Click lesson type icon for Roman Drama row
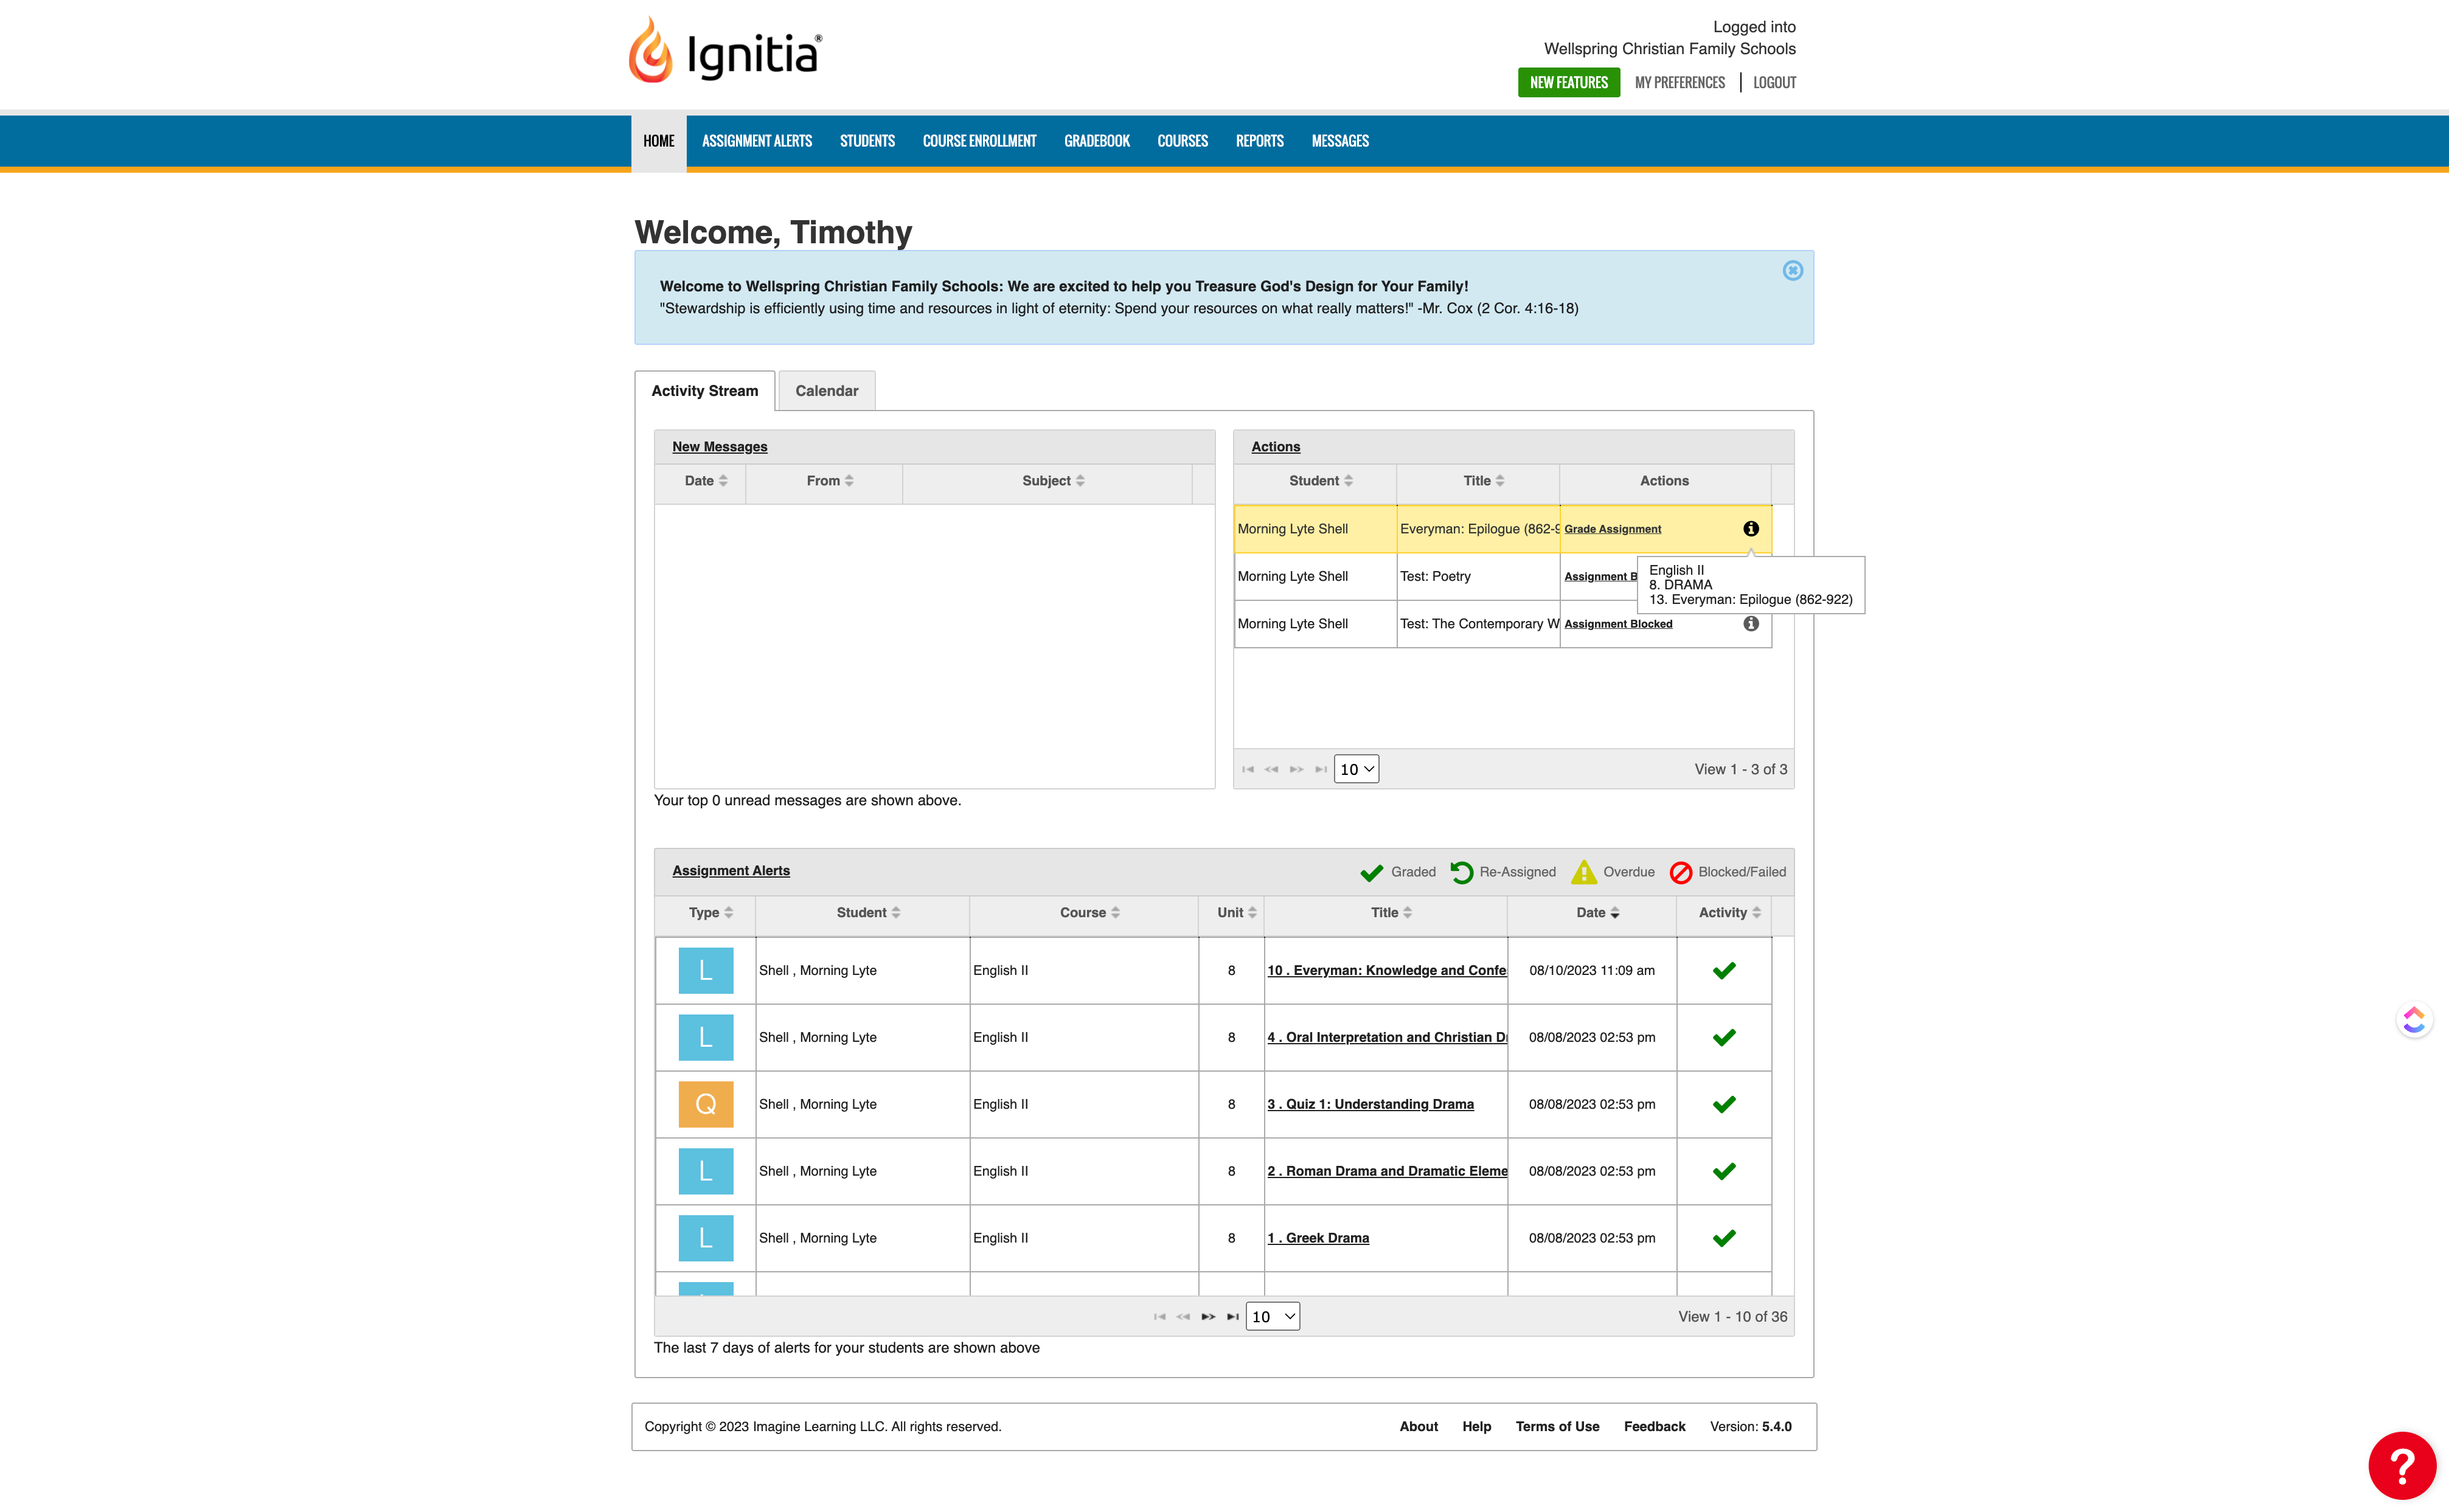The height and width of the screenshot is (1512, 2449). (705, 1171)
